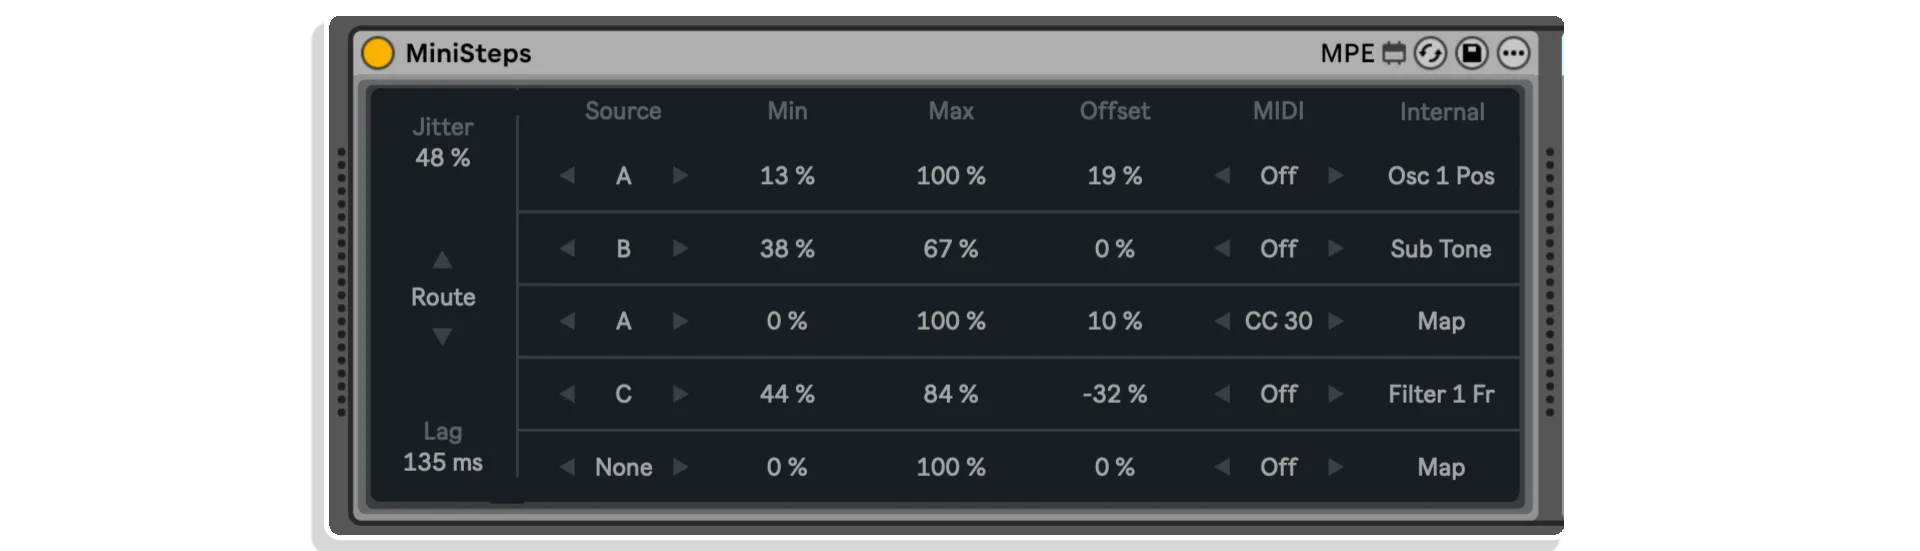This screenshot has height=551, width=1920.
Task: Click right arrow next to CC 30
Action: point(1335,321)
